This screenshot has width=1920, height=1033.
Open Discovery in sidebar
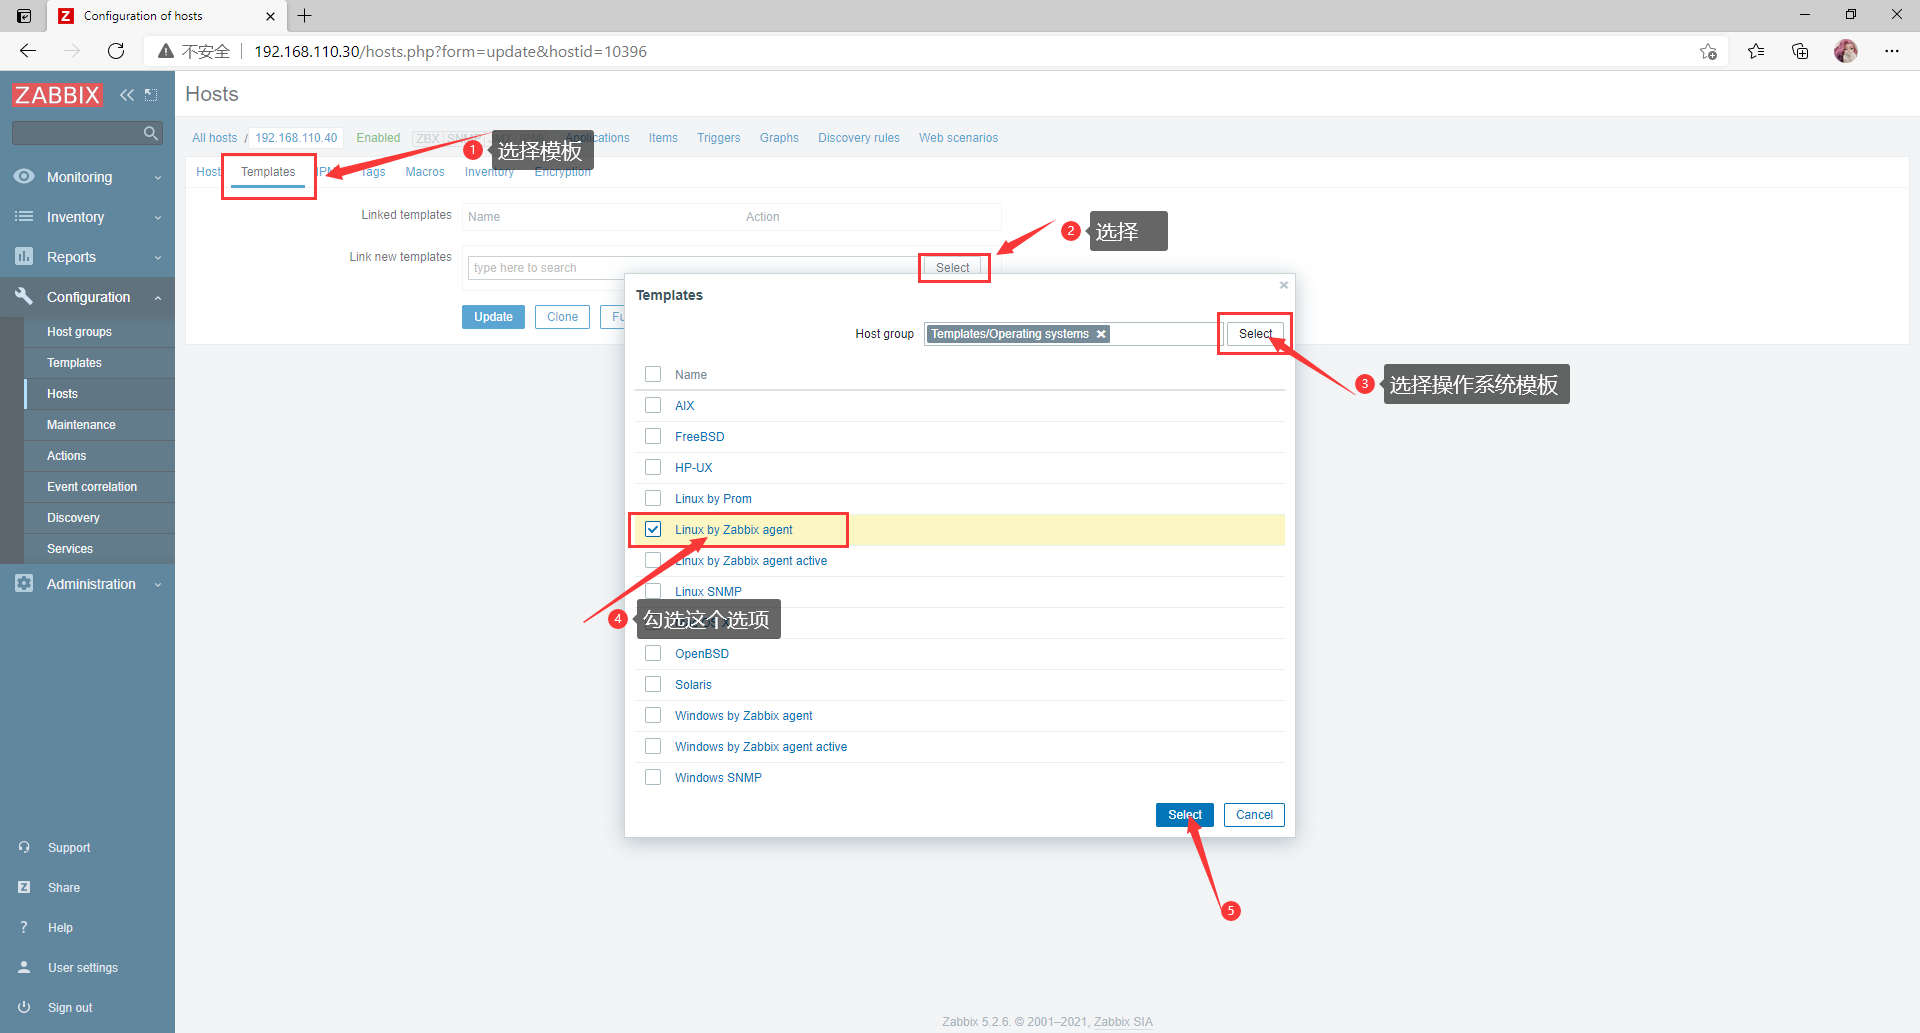73,518
